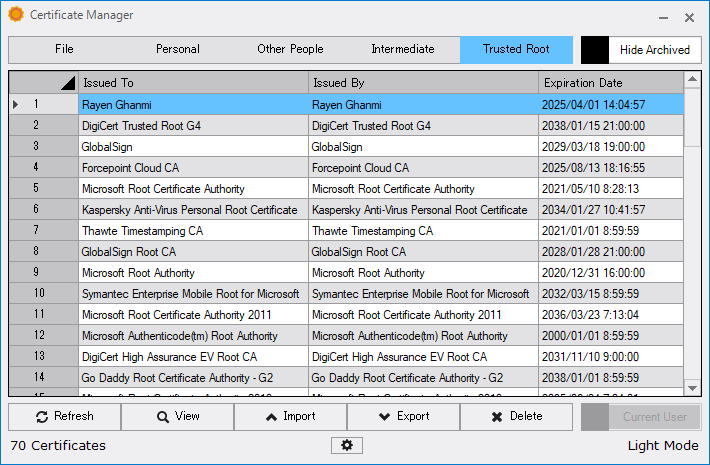This screenshot has width=710, height=465.
Task: Select GlobalSign Root CA Issued To cell
Action: tap(193, 251)
